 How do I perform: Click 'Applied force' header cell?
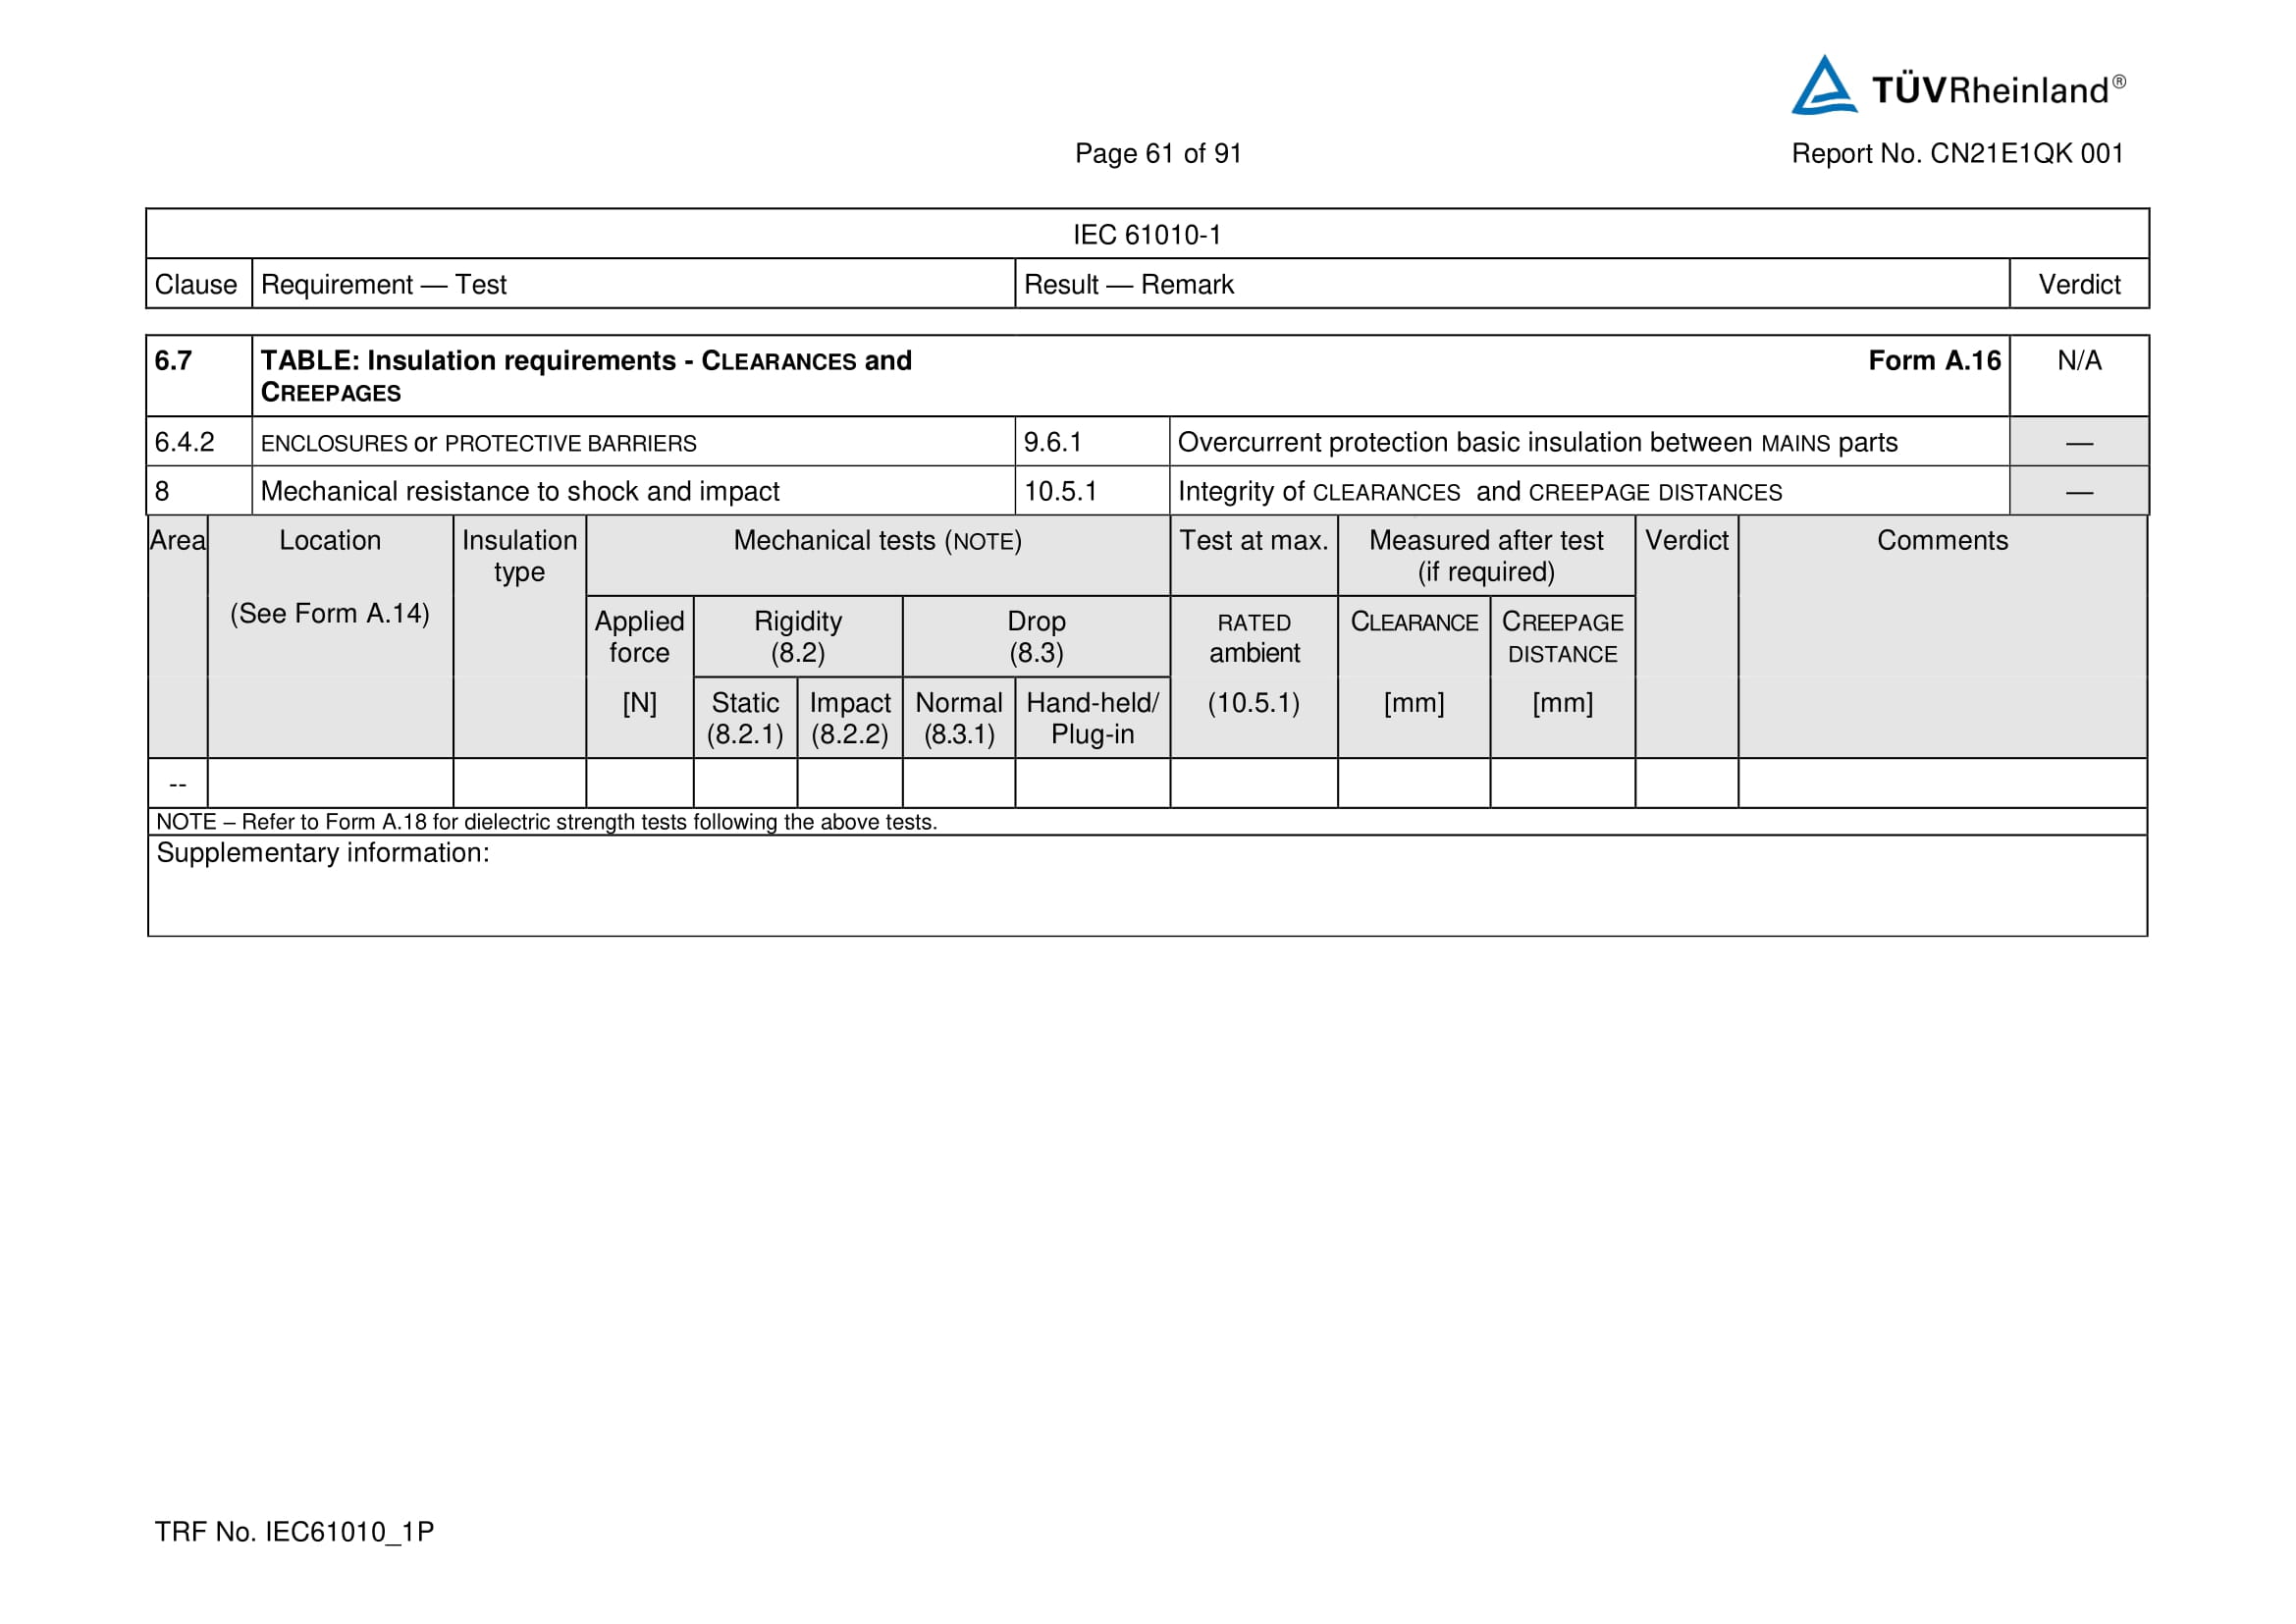640,637
